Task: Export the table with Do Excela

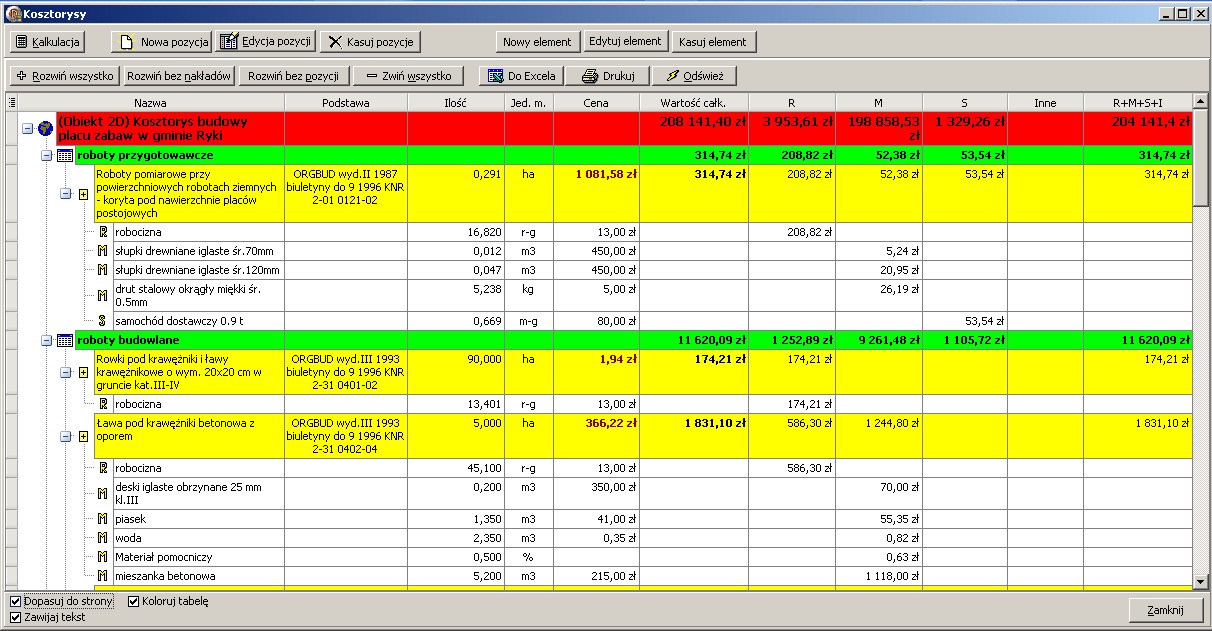Action: tap(521, 76)
